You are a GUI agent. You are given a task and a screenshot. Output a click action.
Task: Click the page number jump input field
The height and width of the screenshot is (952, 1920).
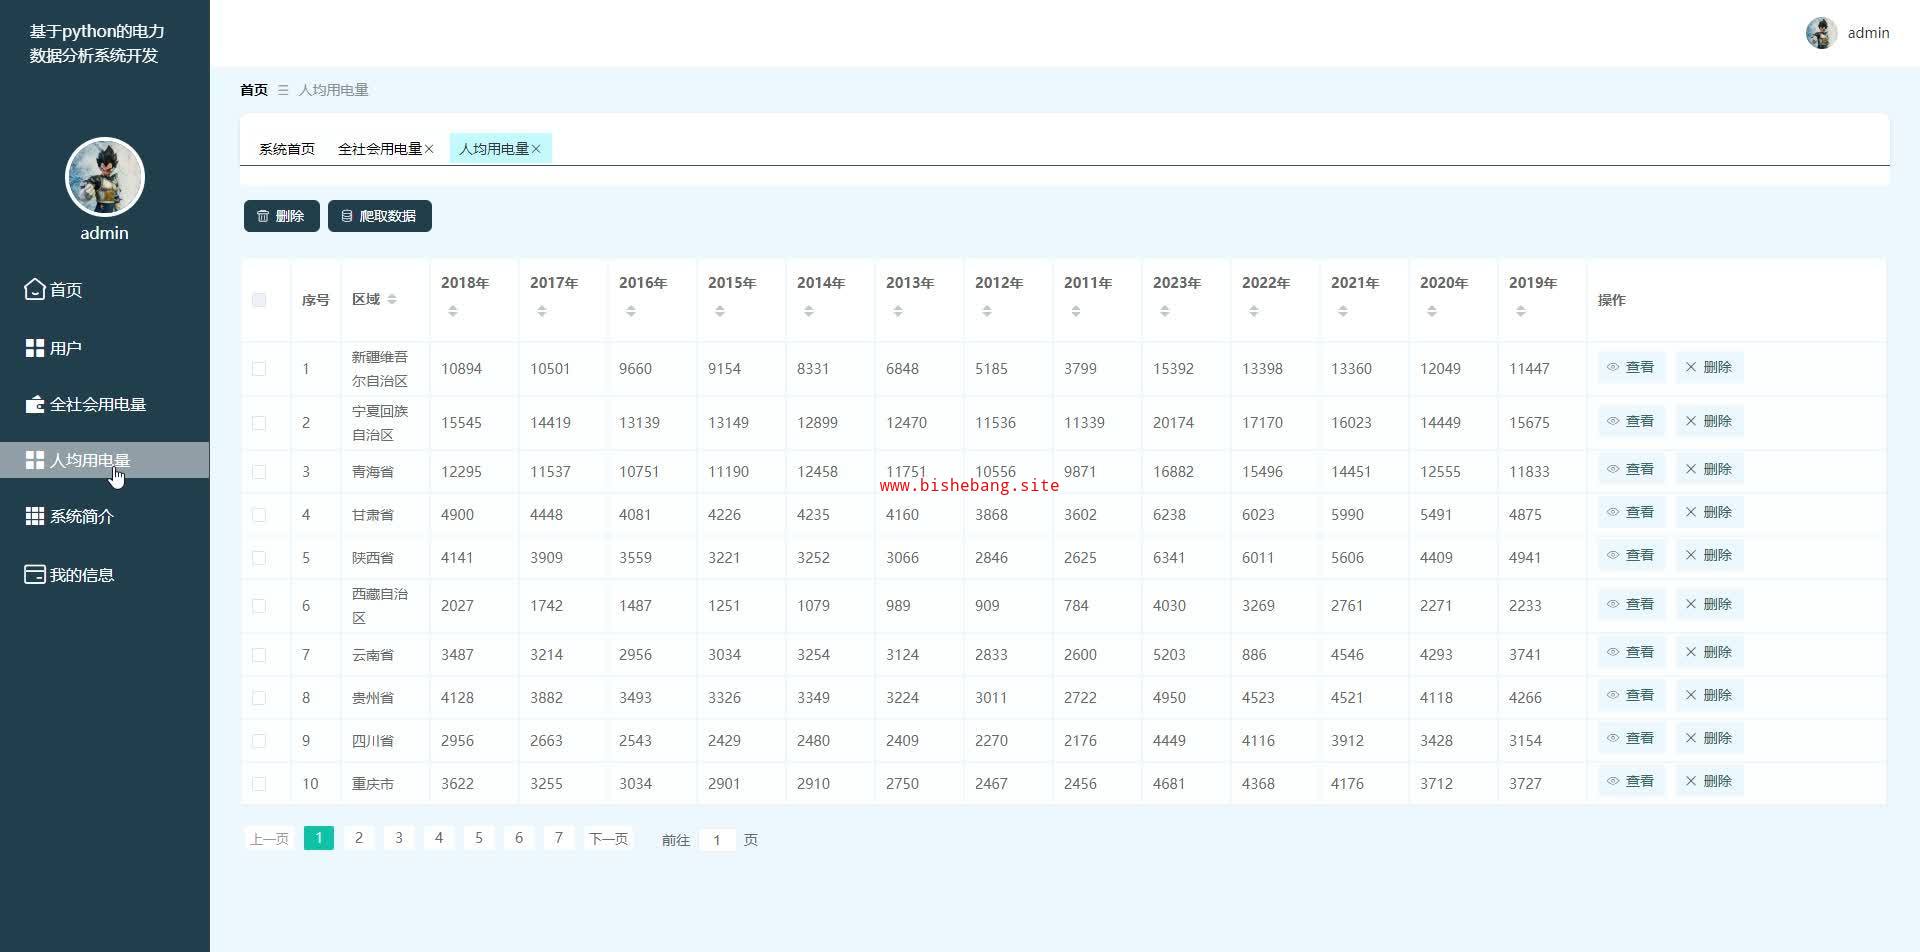[717, 840]
